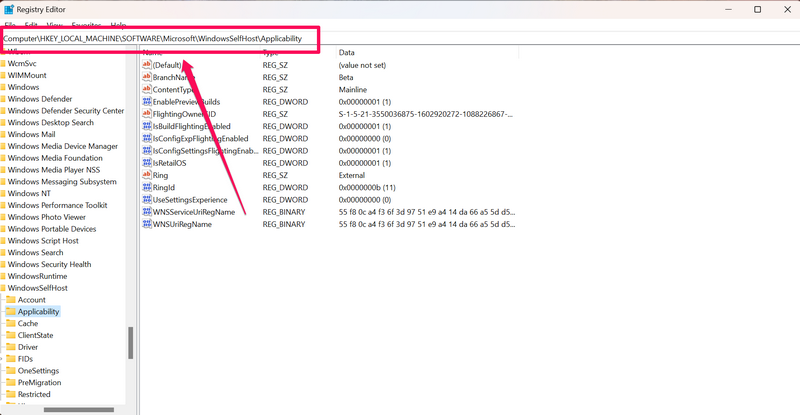800x415 pixels.
Task: Select the Windows Defender key
Action: click(40, 99)
